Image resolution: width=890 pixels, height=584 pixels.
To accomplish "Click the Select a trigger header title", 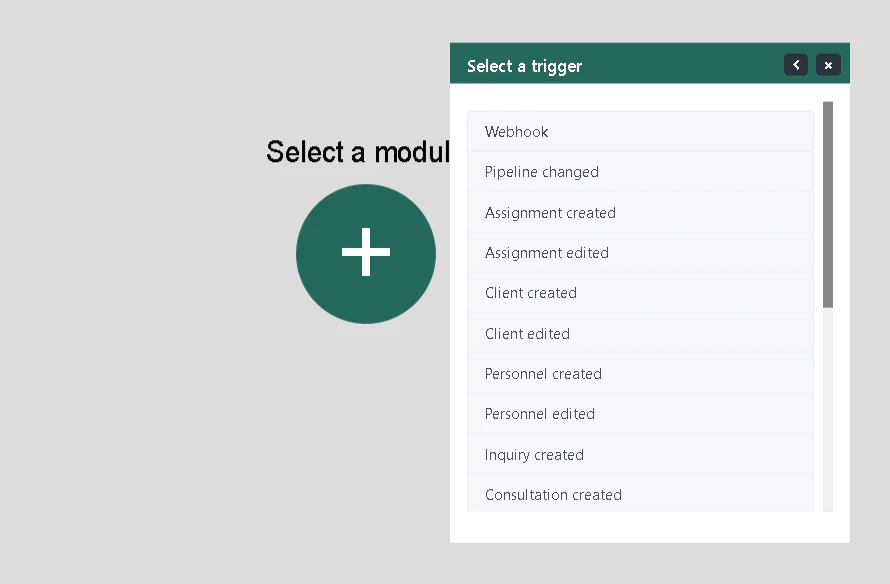I will [524, 66].
